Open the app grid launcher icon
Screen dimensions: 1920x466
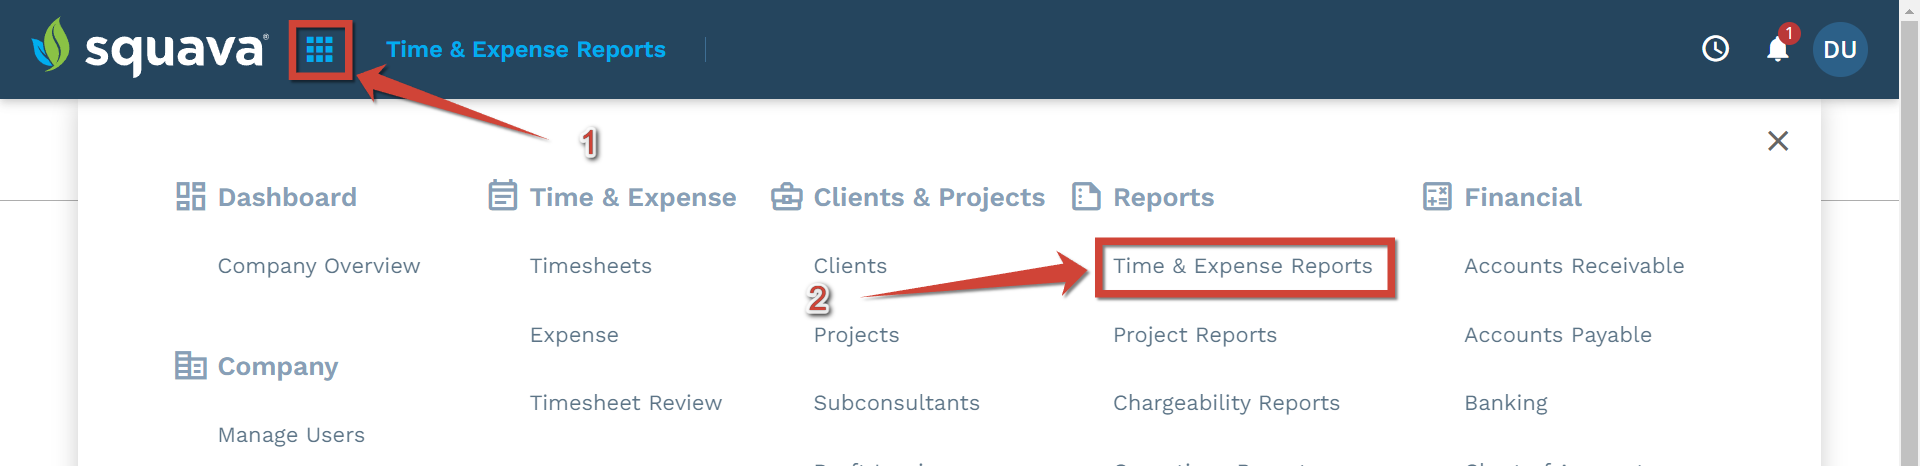[x=320, y=49]
